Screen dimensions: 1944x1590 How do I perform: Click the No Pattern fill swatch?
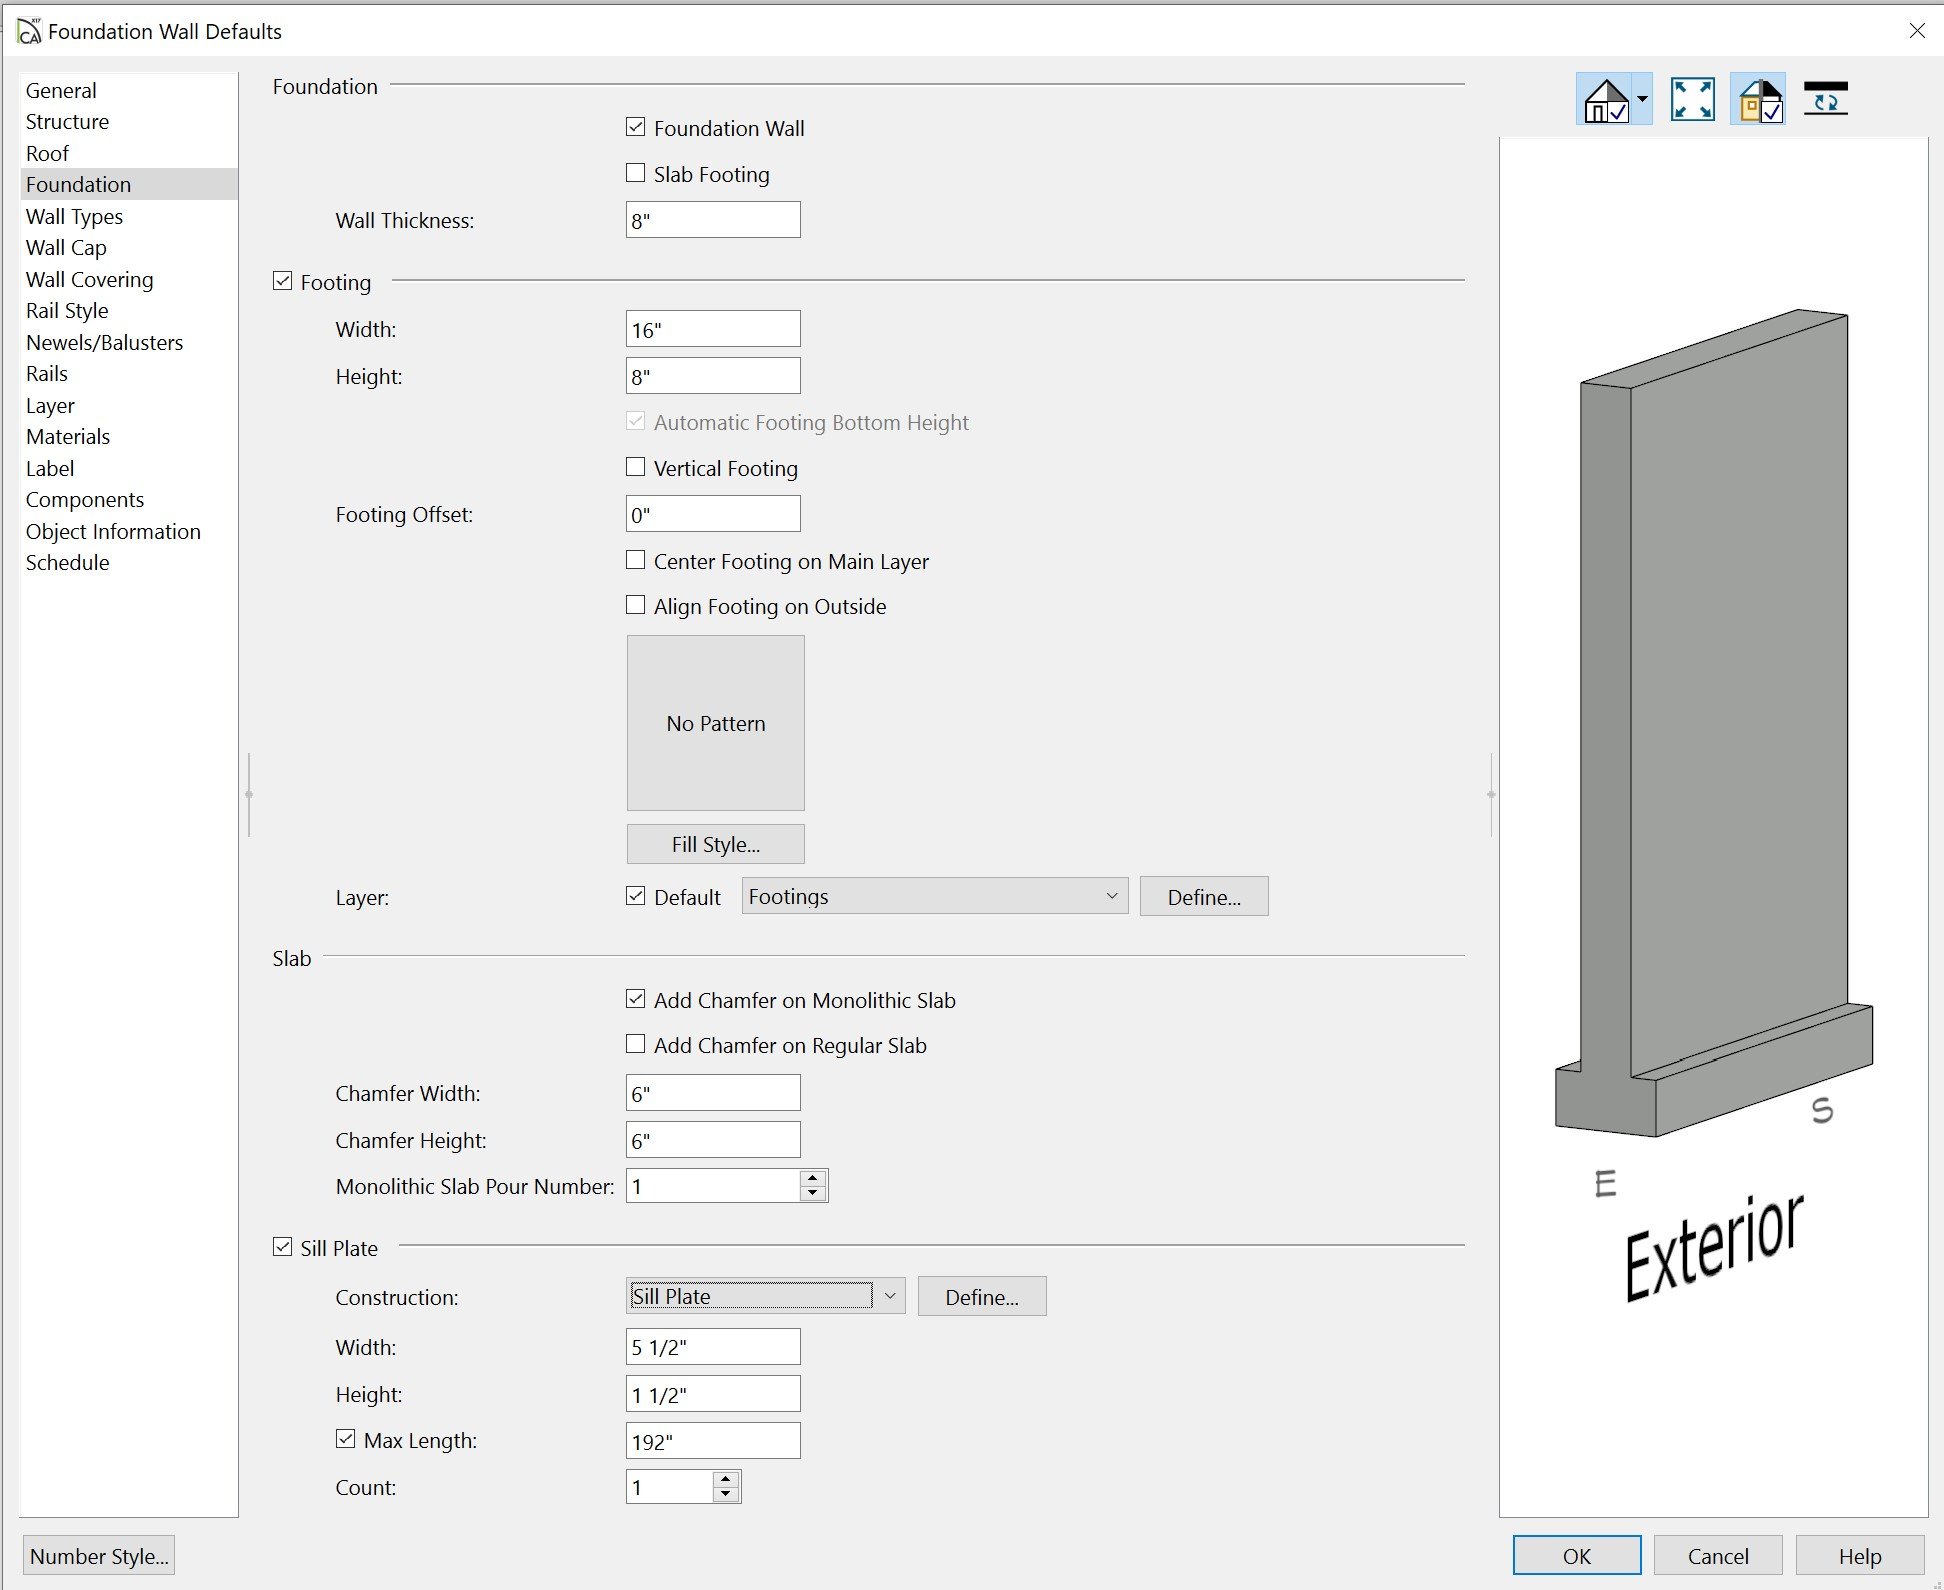(x=715, y=723)
